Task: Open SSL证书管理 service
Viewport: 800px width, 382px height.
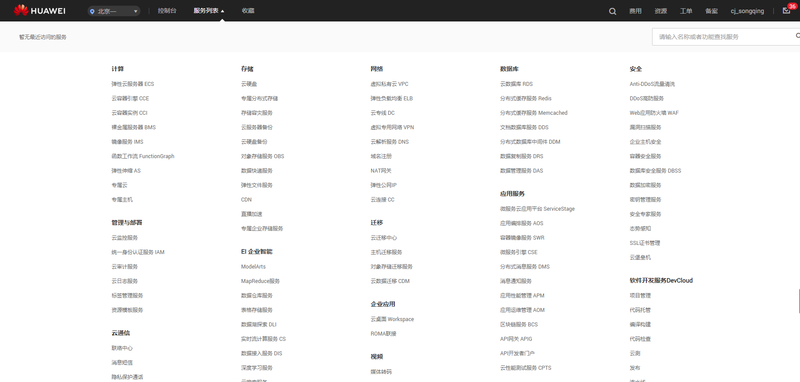Action: click(x=645, y=243)
